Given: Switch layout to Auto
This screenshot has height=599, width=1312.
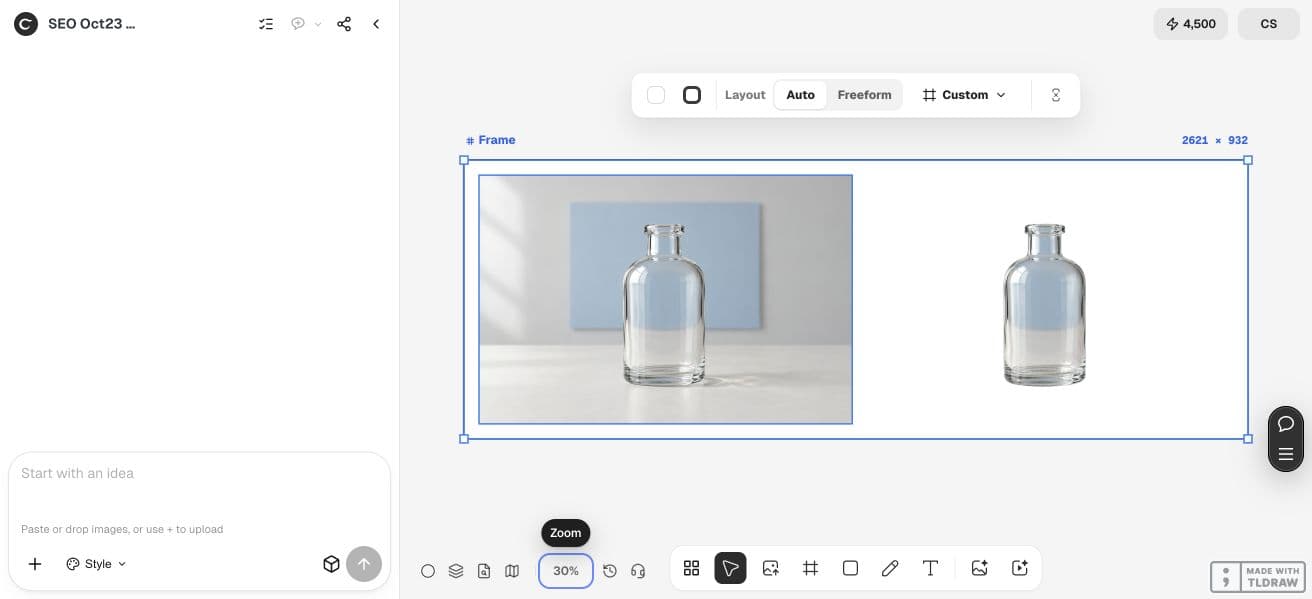Looking at the screenshot, I should pos(800,95).
